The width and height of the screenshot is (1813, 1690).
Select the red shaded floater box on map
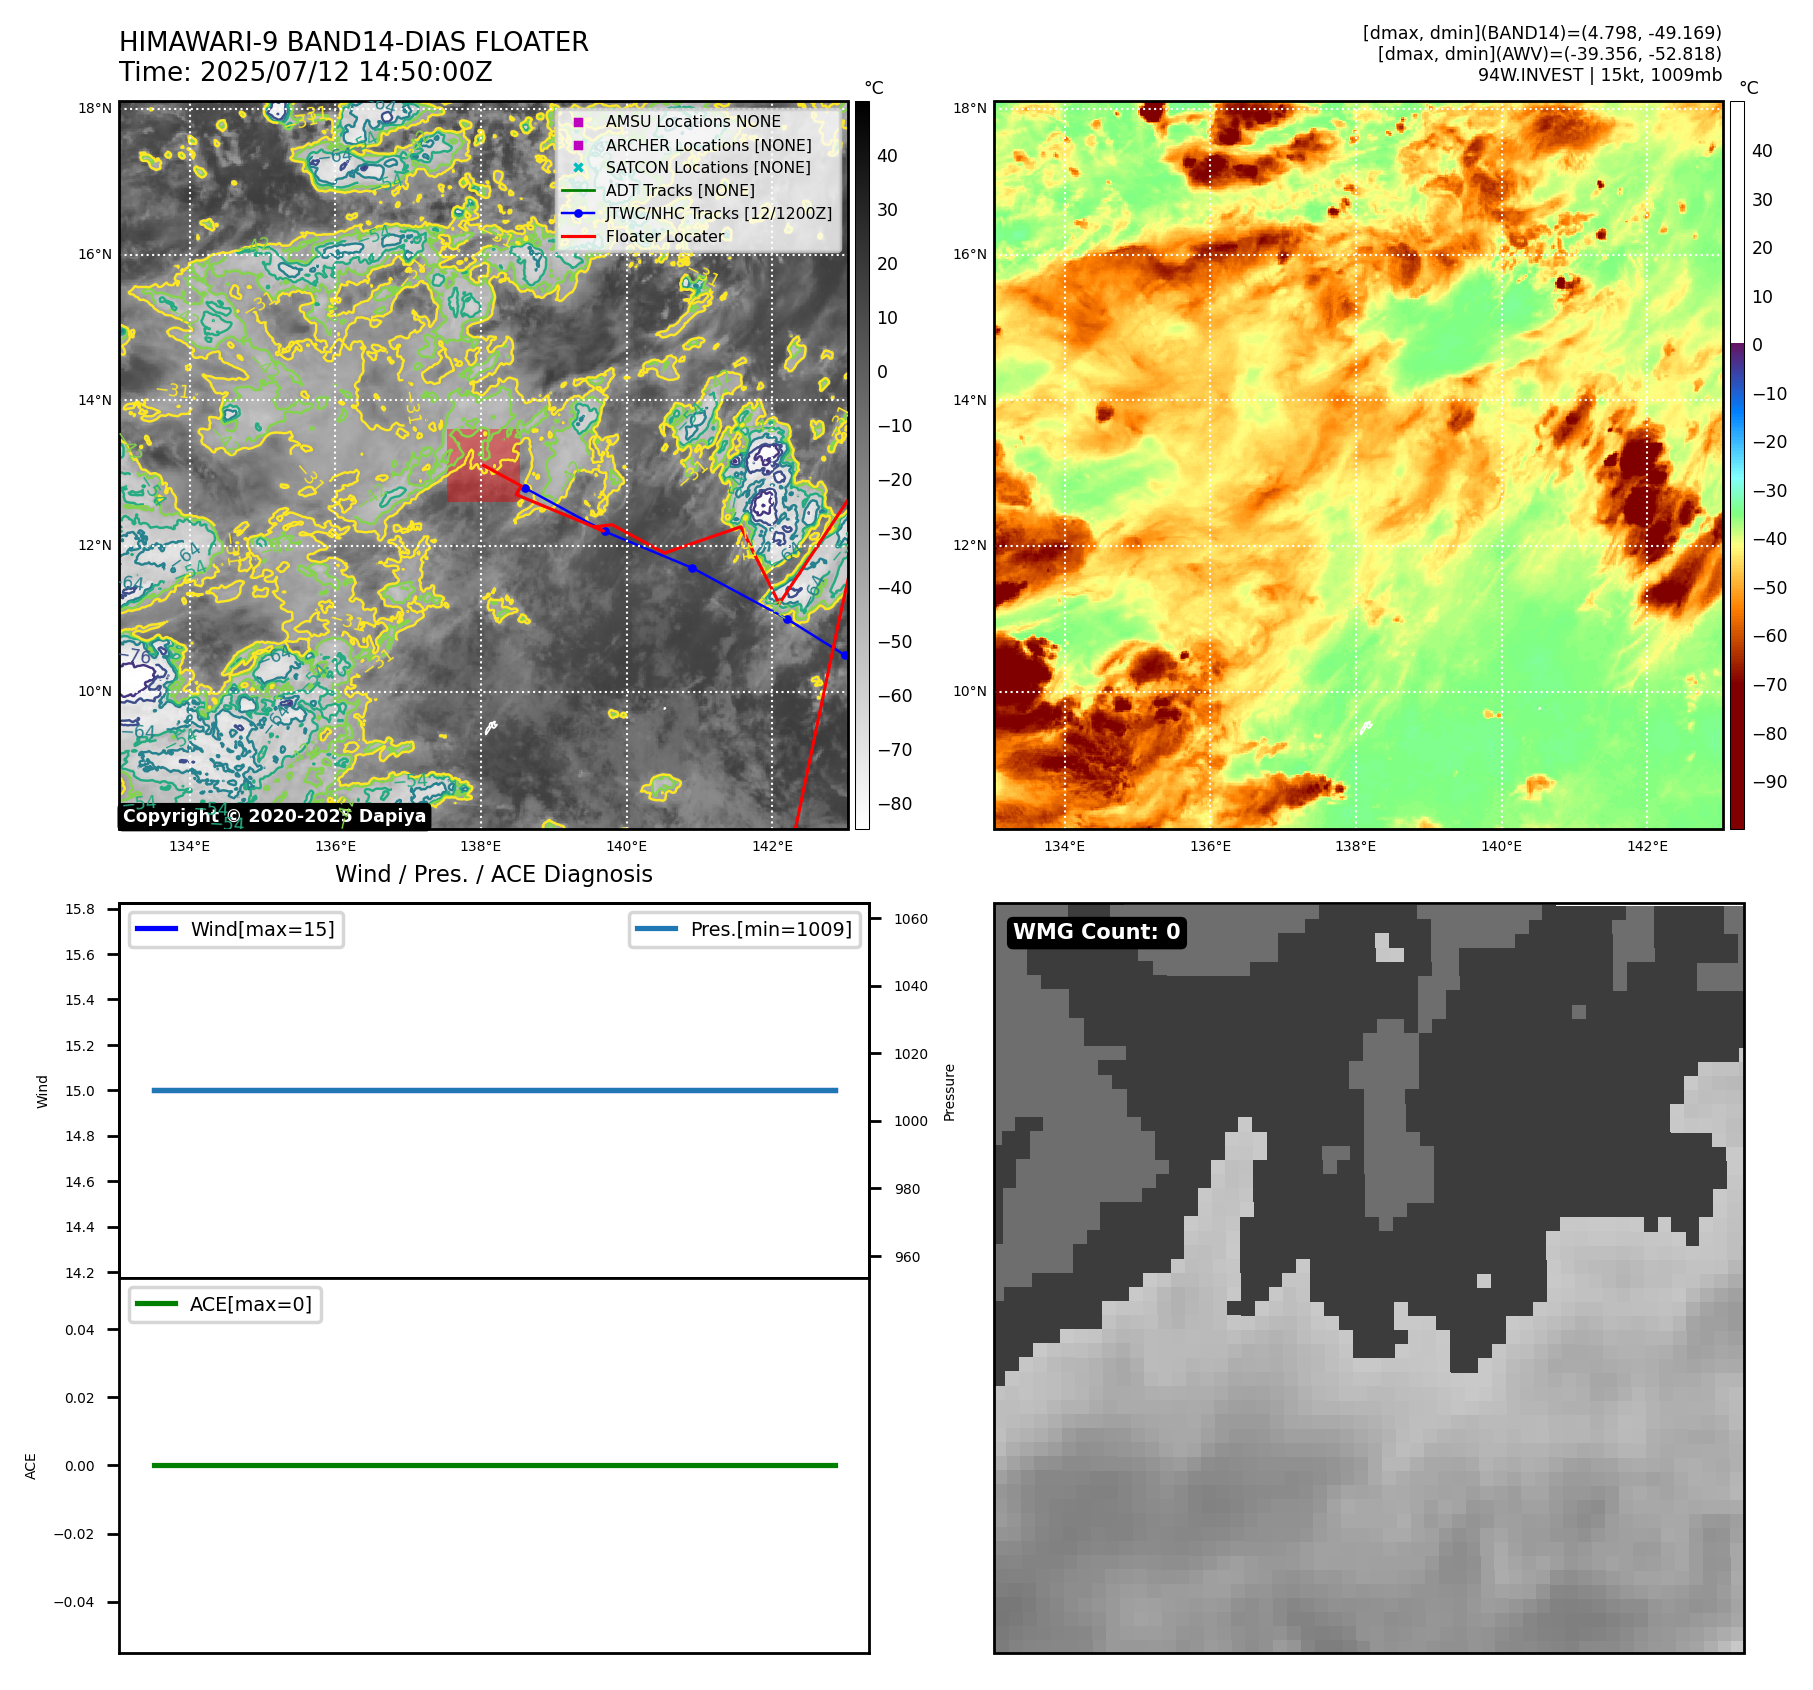pos(483,465)
